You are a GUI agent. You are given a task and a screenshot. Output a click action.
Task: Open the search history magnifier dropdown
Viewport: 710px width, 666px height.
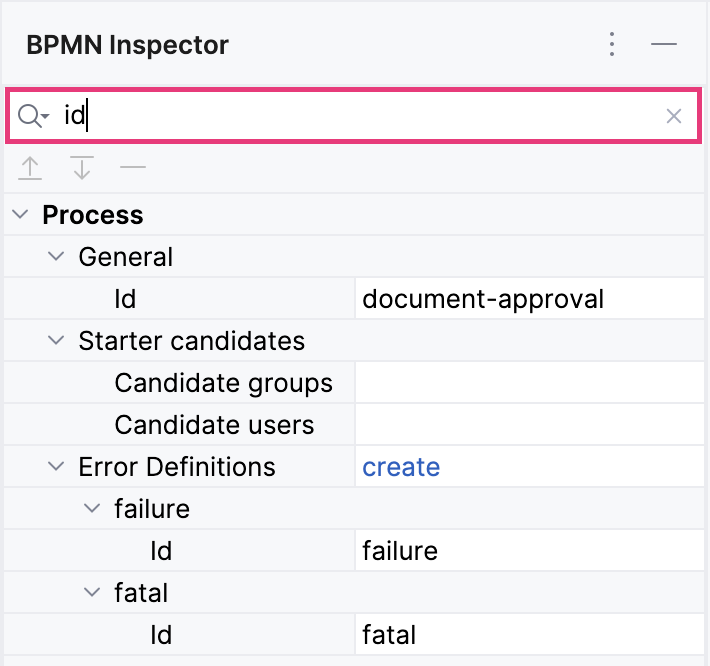(x=33, y=117)
